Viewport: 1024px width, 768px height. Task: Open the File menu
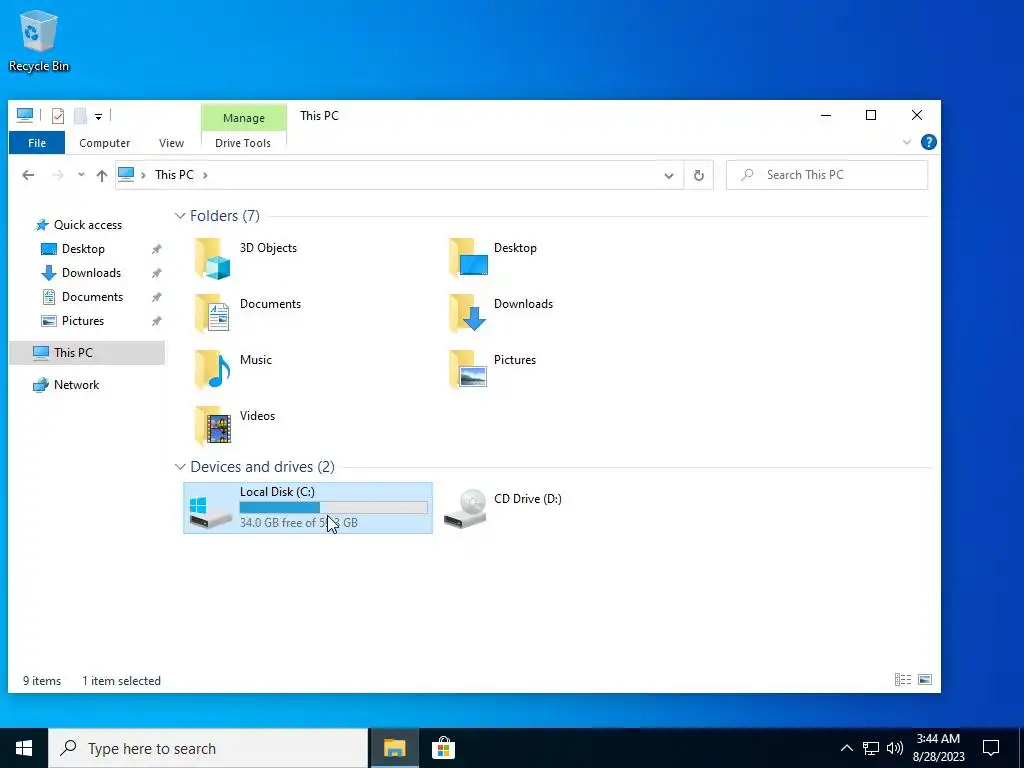[x=37, y=143]
